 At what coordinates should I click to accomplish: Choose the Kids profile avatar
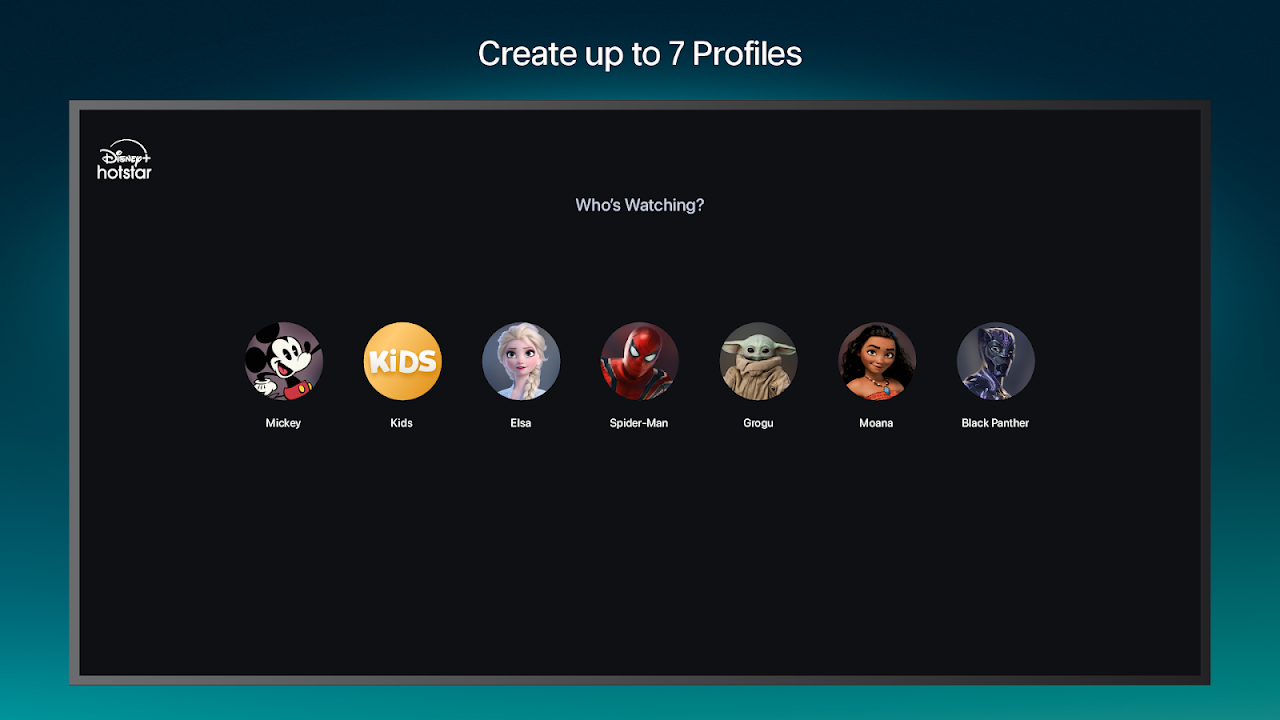[402, 361]
